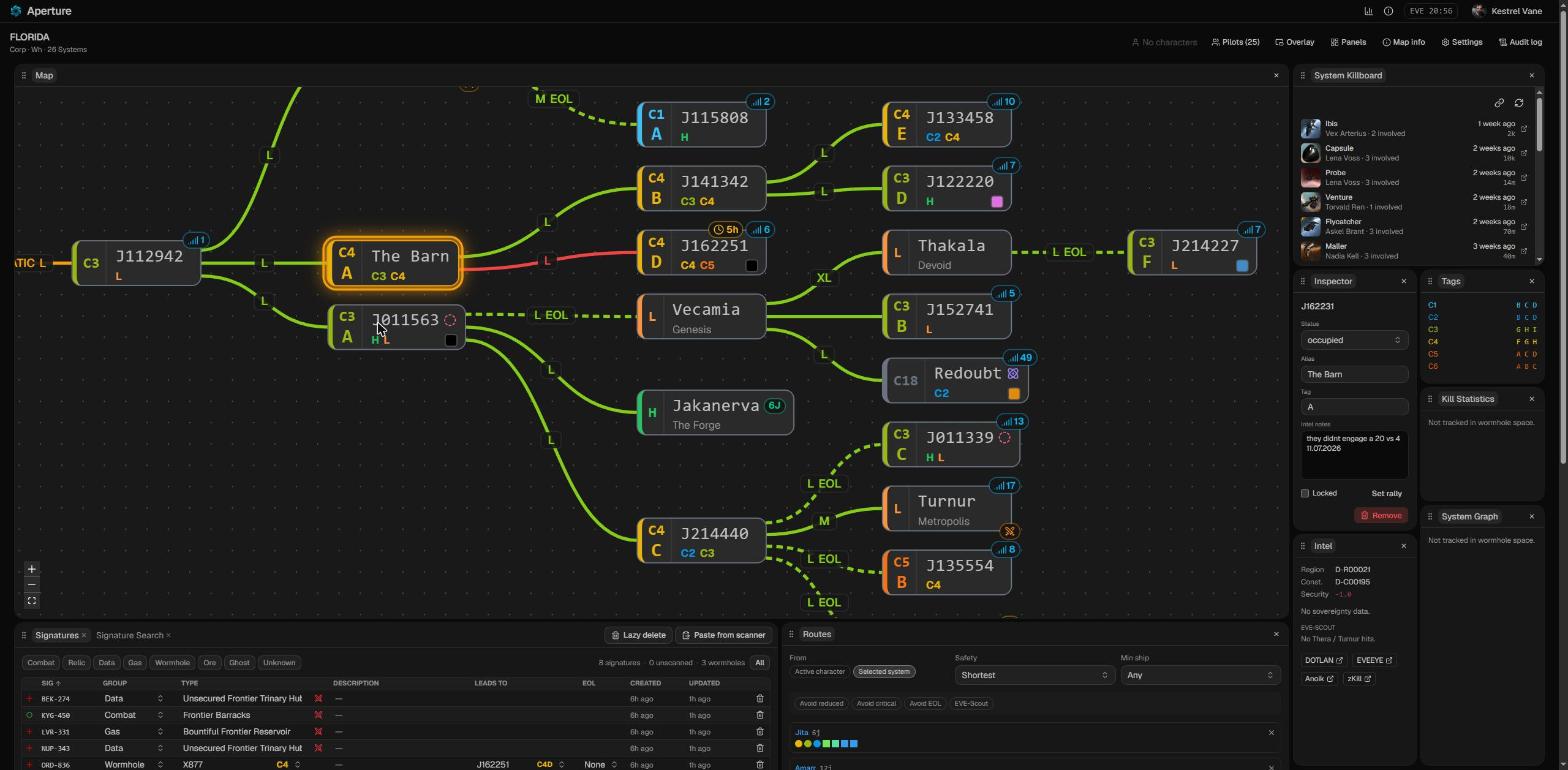Image resolution: width=1568 pixels, height=770 pixels.
Task: Fit map to view with fullscreen icon
Action: [31, 601]
